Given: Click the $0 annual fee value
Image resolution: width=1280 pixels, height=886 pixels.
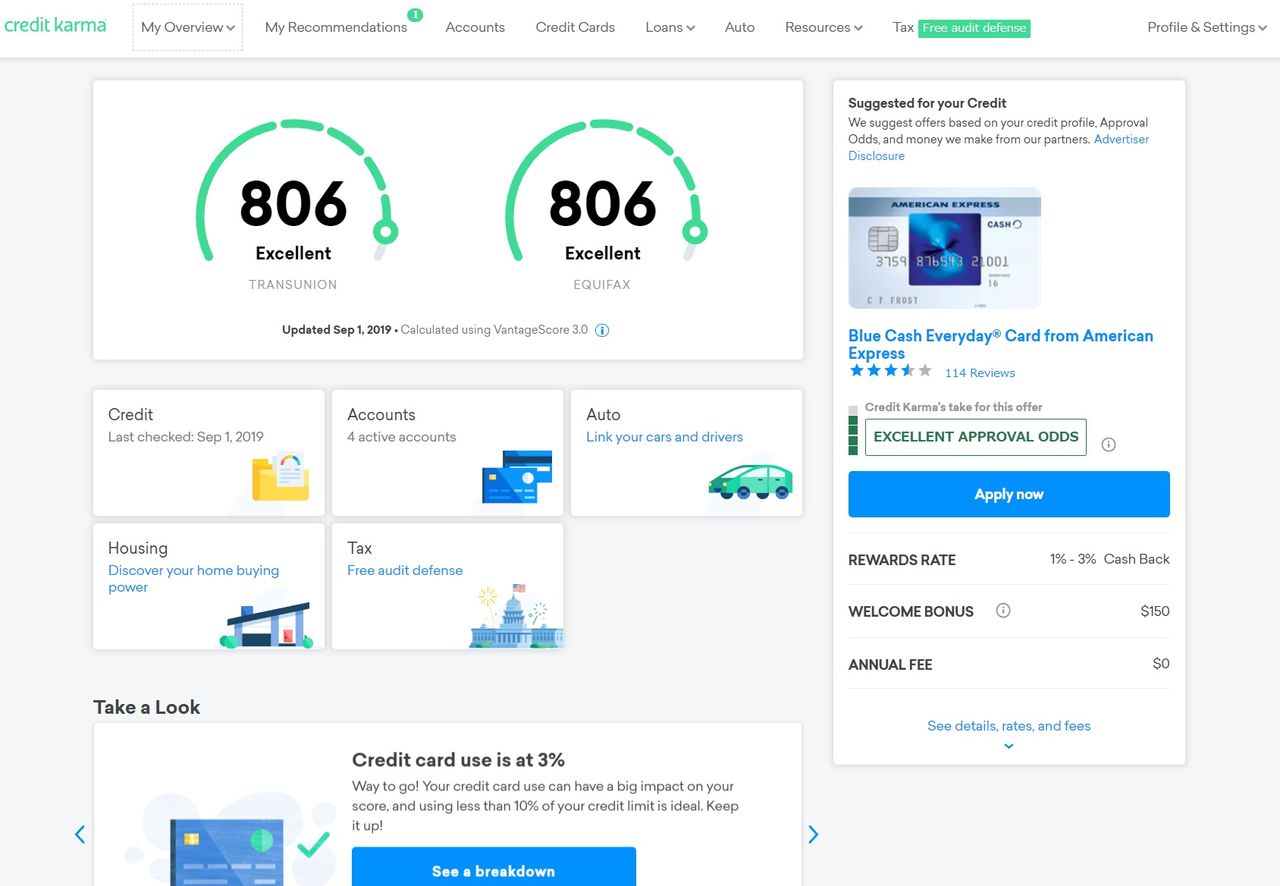Looking at the screenshot, I should 1161,663.
